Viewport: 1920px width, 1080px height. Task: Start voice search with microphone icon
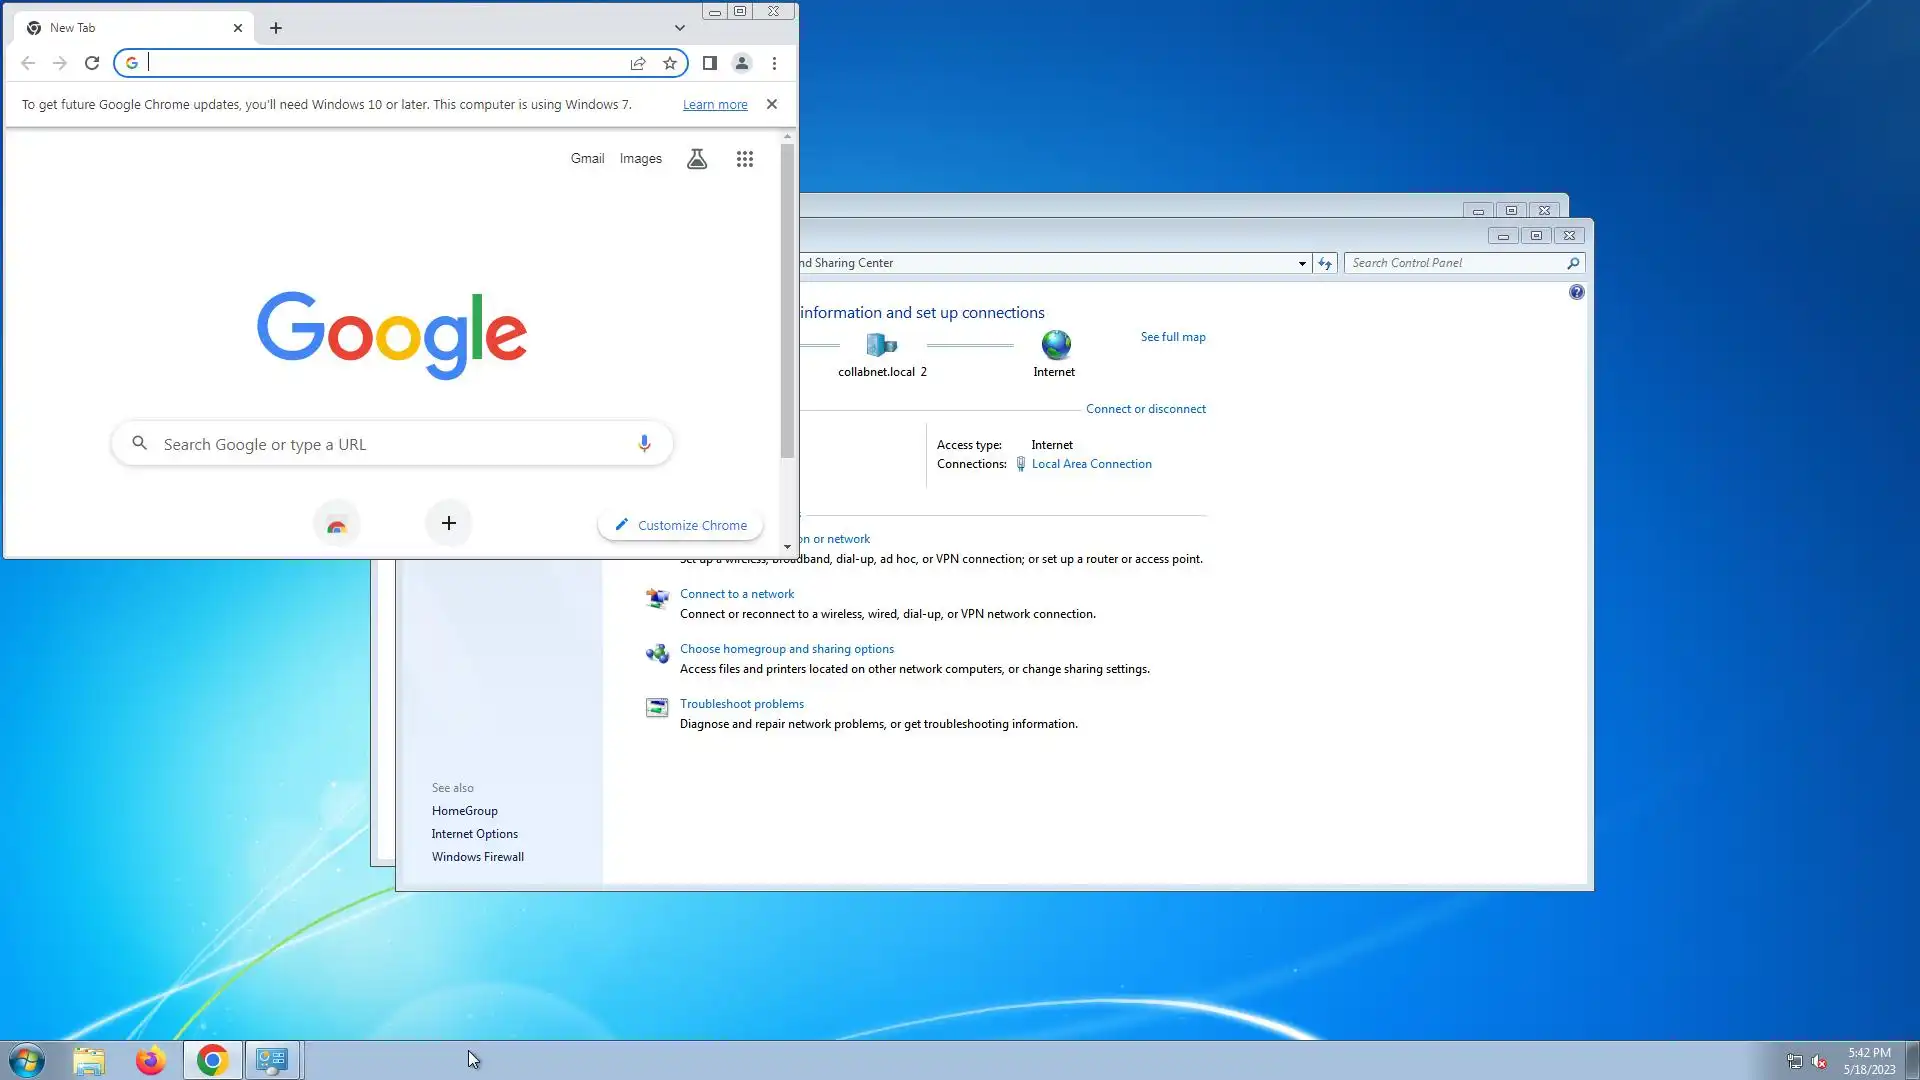tap(644, 443)
